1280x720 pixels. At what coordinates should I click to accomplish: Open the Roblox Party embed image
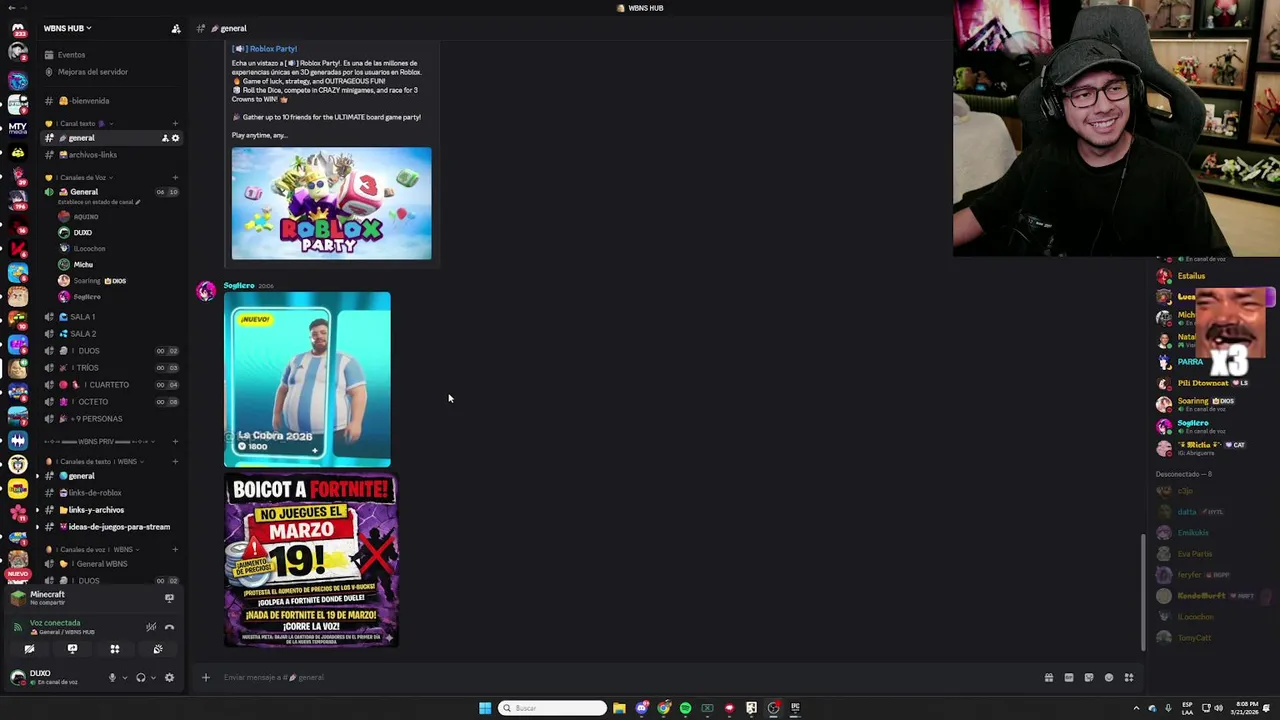click(332, 204)
